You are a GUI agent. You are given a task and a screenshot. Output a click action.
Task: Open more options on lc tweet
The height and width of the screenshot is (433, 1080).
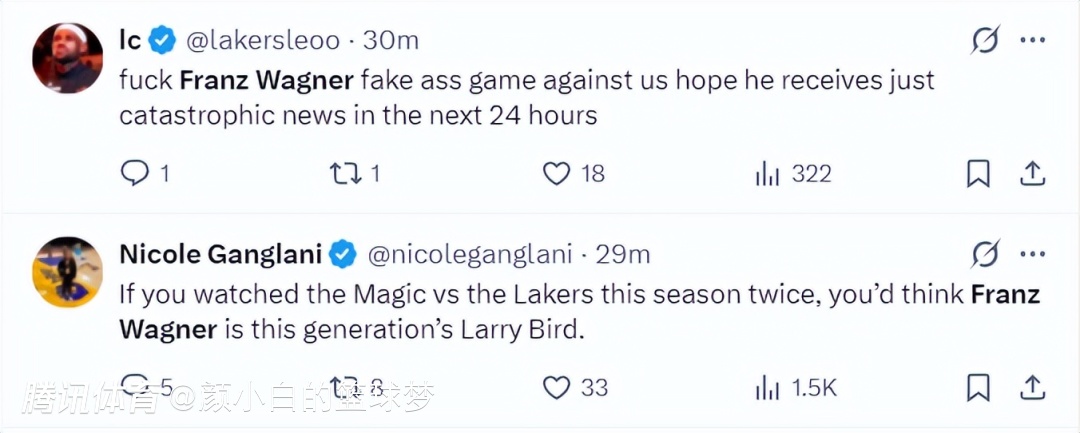1032,41
